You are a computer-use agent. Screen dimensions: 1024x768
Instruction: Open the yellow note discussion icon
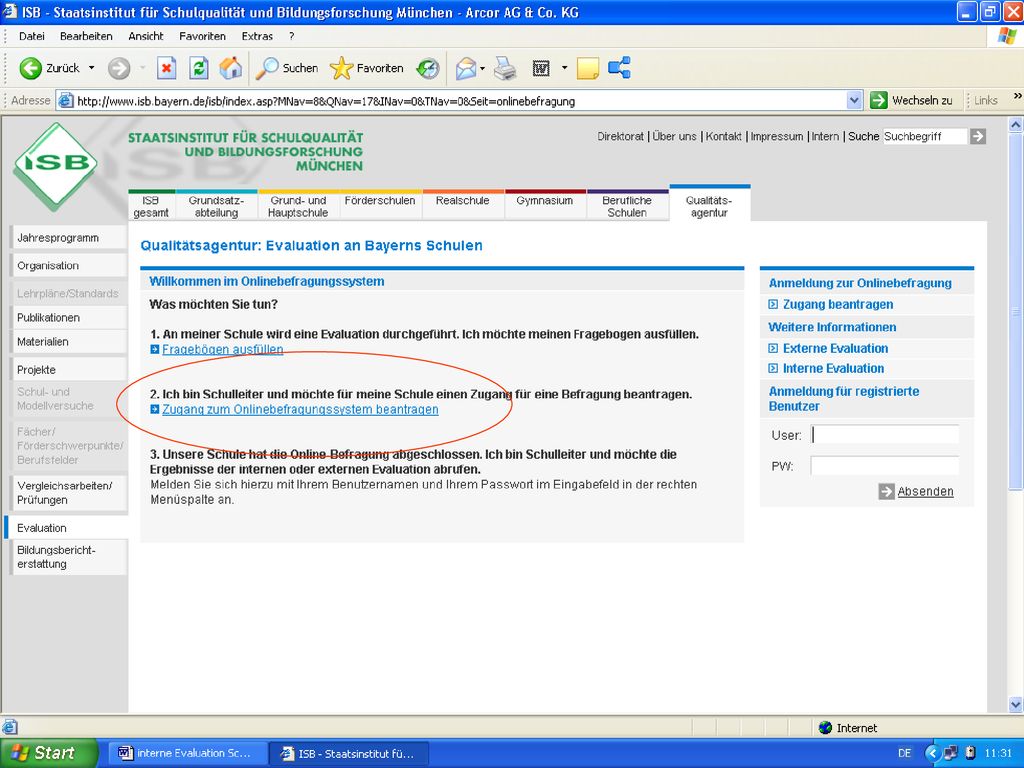coord(588,68)
